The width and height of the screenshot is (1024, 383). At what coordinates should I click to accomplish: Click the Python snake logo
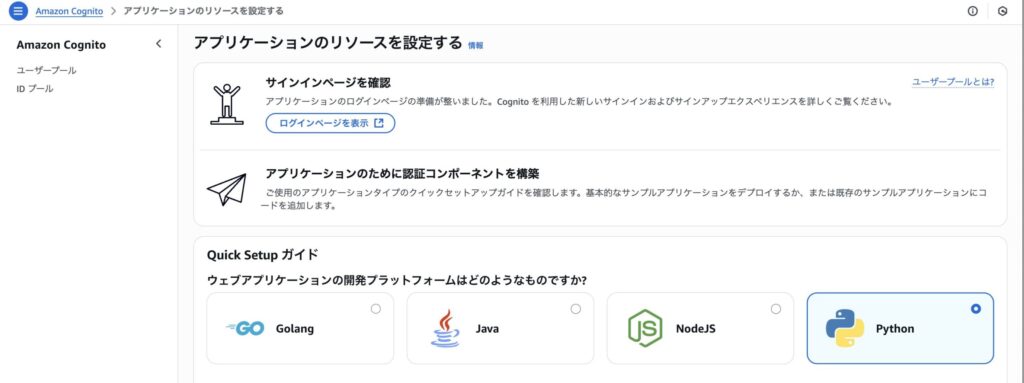pos(844,328)
